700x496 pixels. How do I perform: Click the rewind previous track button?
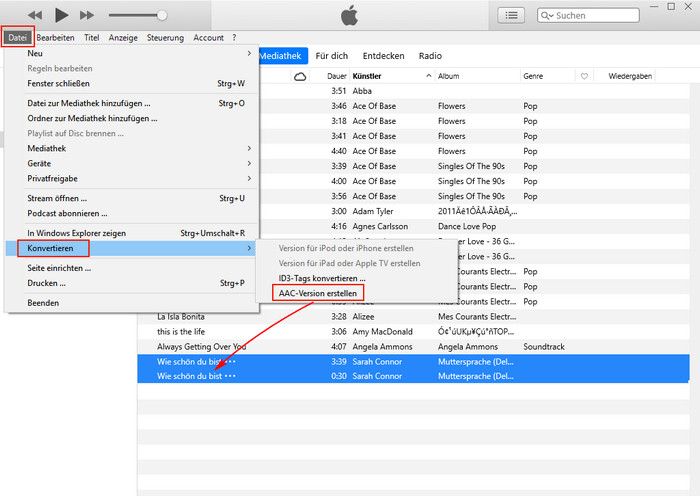pos(35,15)
